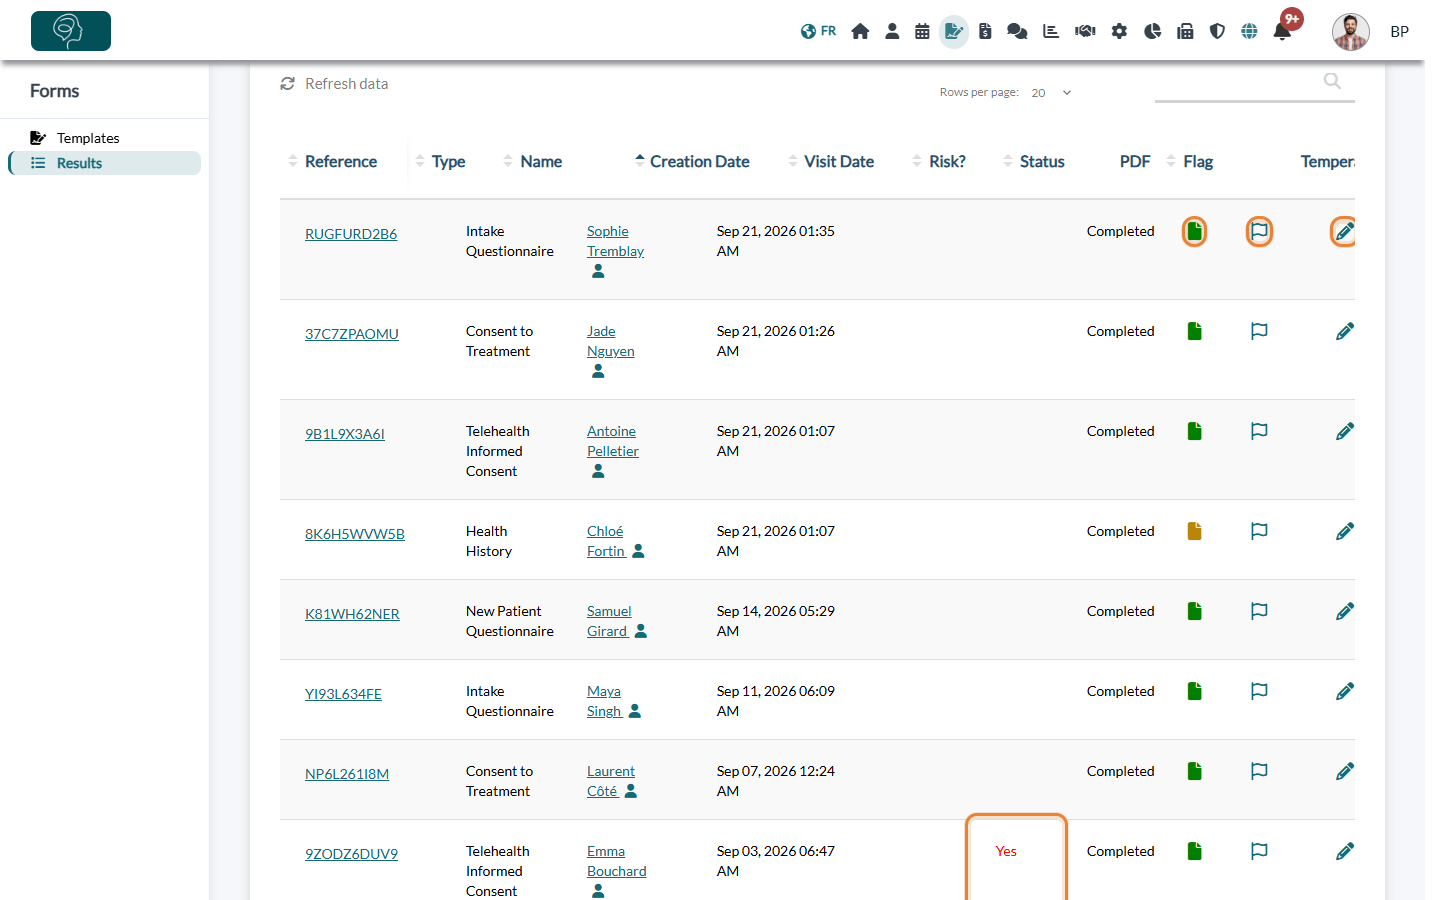Viewport: 1440px width, 900px height.
Task: Open the invoice dollar document icon
Action: pos(985,31)
